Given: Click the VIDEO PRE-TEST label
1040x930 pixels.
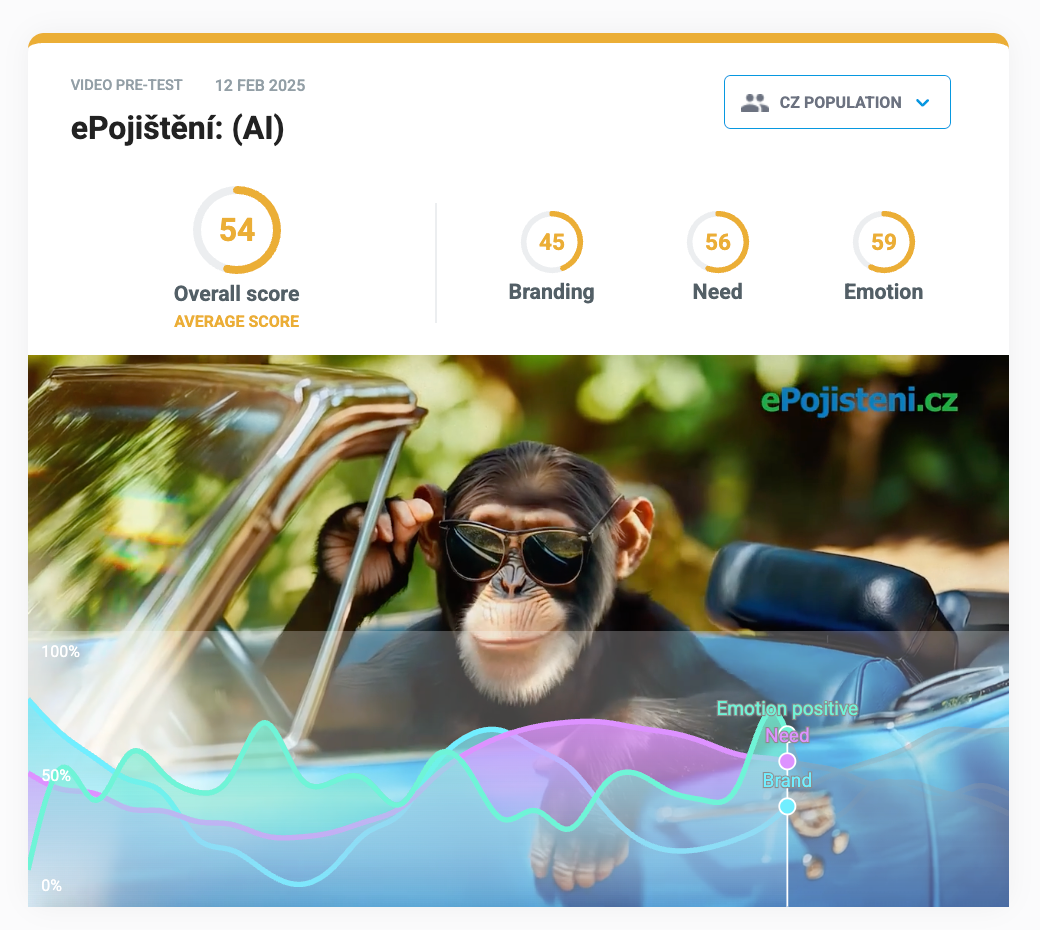Looking at the screenshot, I should (127, 86).
